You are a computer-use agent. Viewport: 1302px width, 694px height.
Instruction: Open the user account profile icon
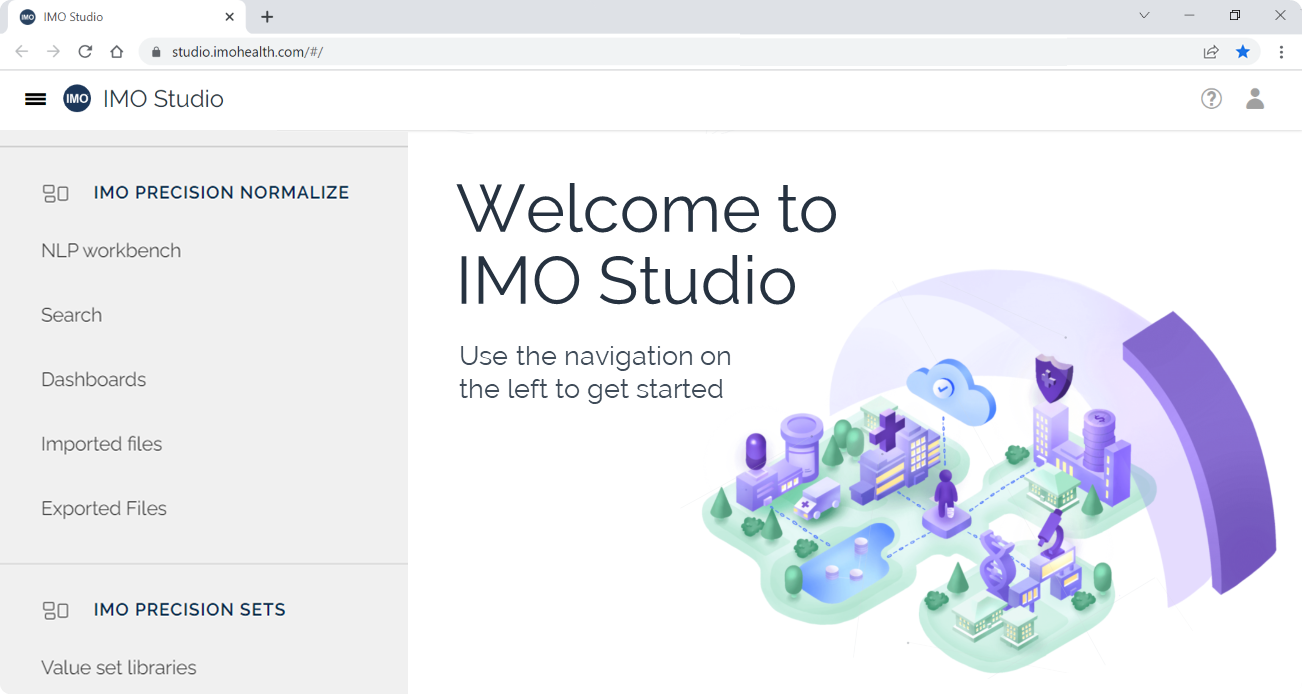point(1255,99)
